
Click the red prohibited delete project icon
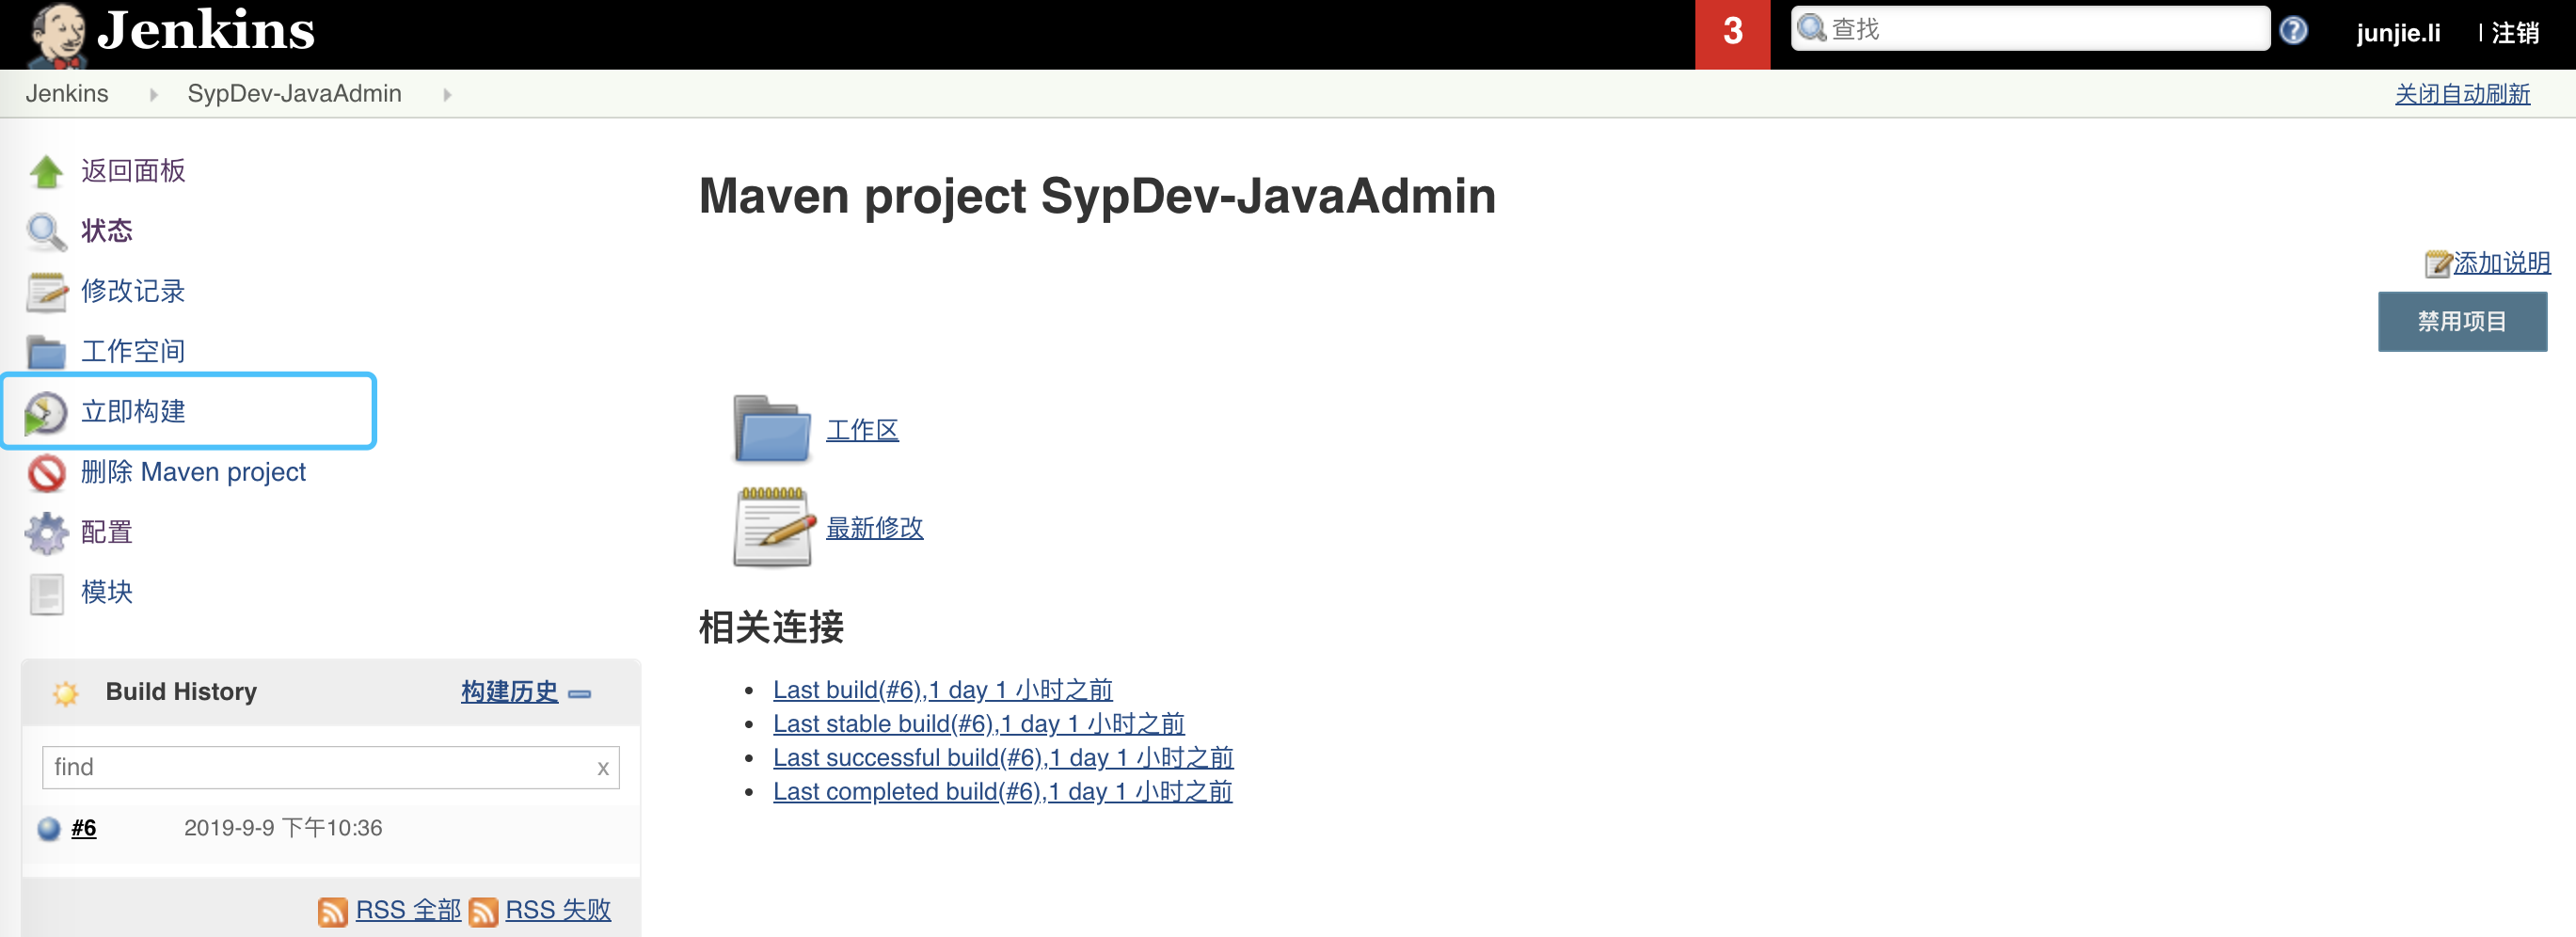[46, 472]
